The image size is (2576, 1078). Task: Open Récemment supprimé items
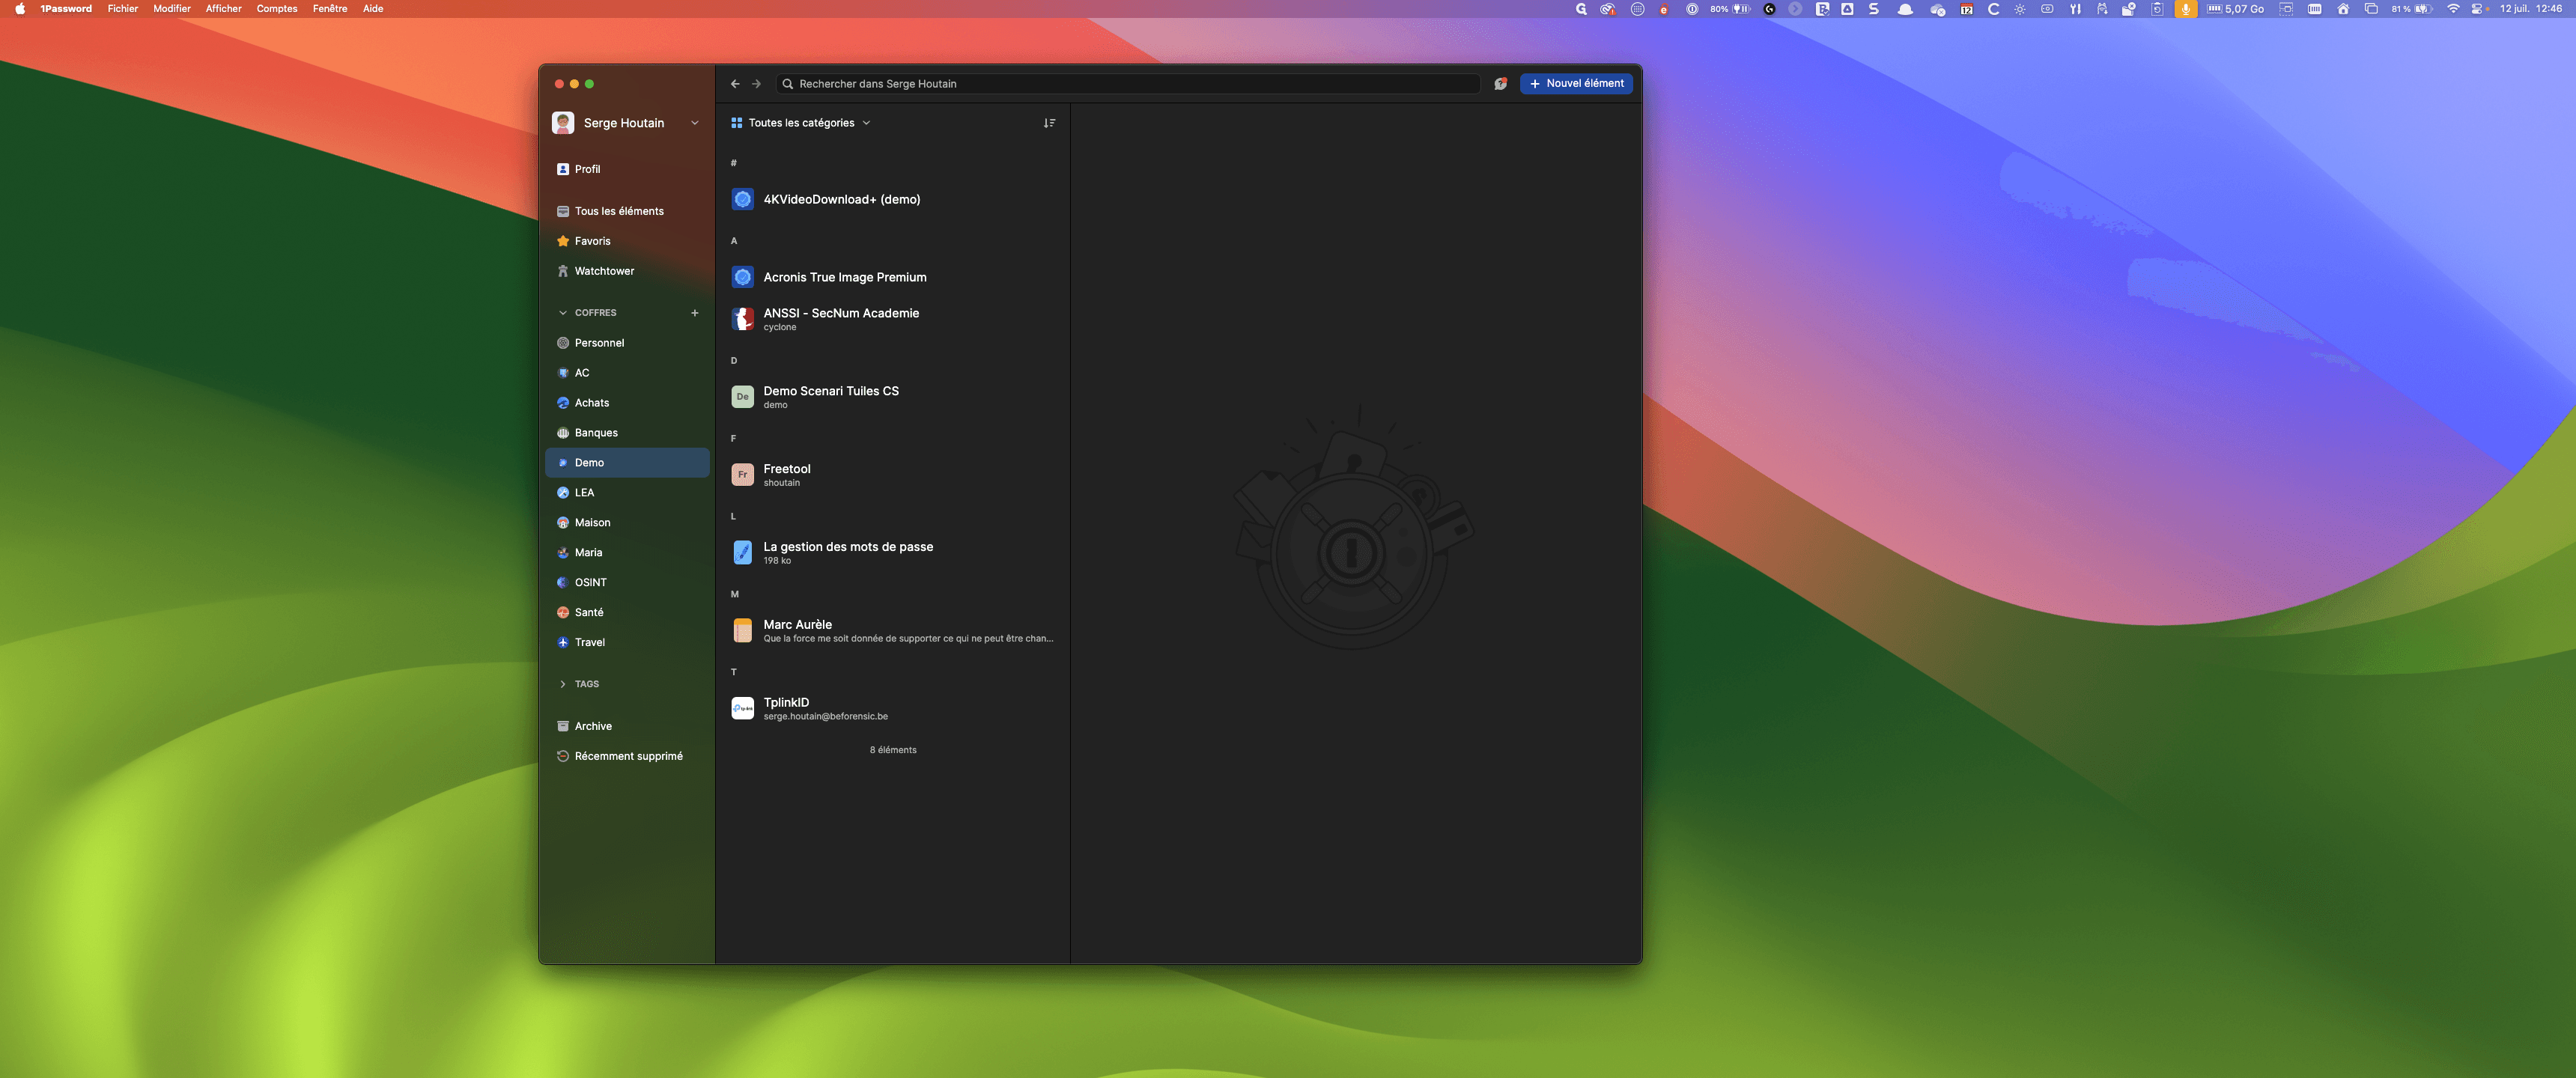pyautogui.click(x=627, y=756)
